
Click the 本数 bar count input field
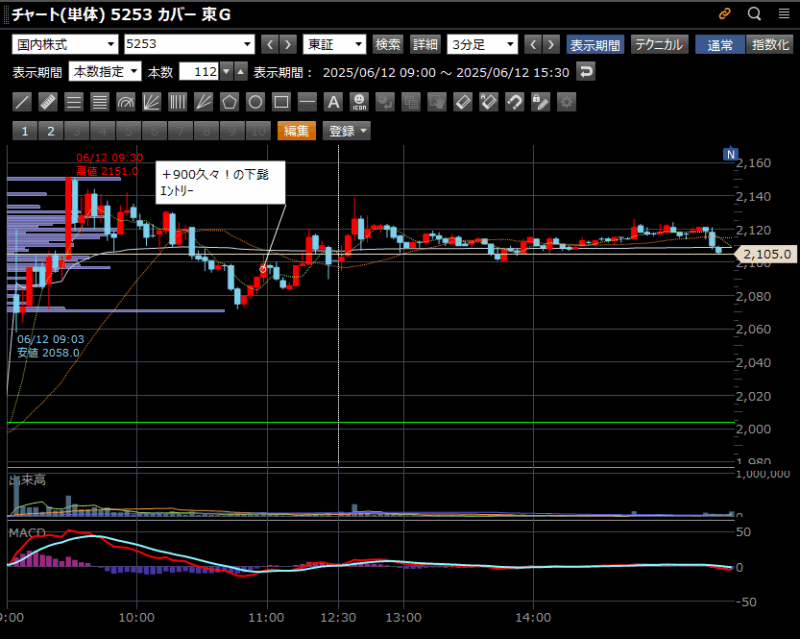[x=199, y=71]
